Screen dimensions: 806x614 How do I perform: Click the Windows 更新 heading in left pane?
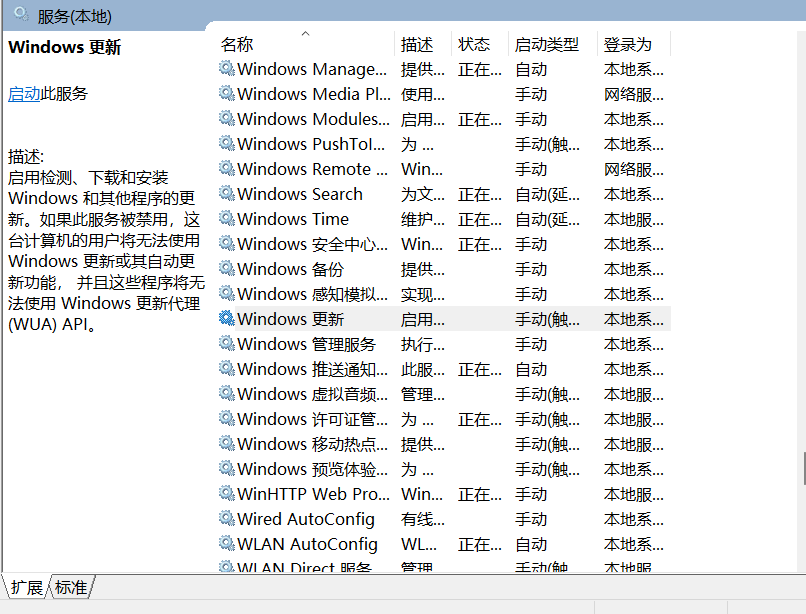point(65,47)
